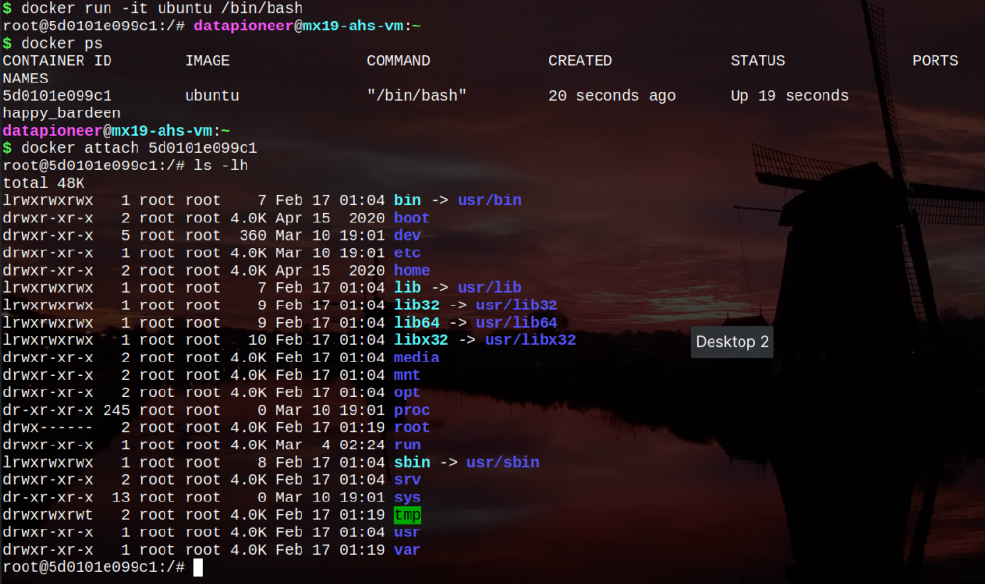Click the 'drwxrwxrwt' permissions of tmp row
The width and height of the screenshot is (985, 584).
(x=48, y=515)
